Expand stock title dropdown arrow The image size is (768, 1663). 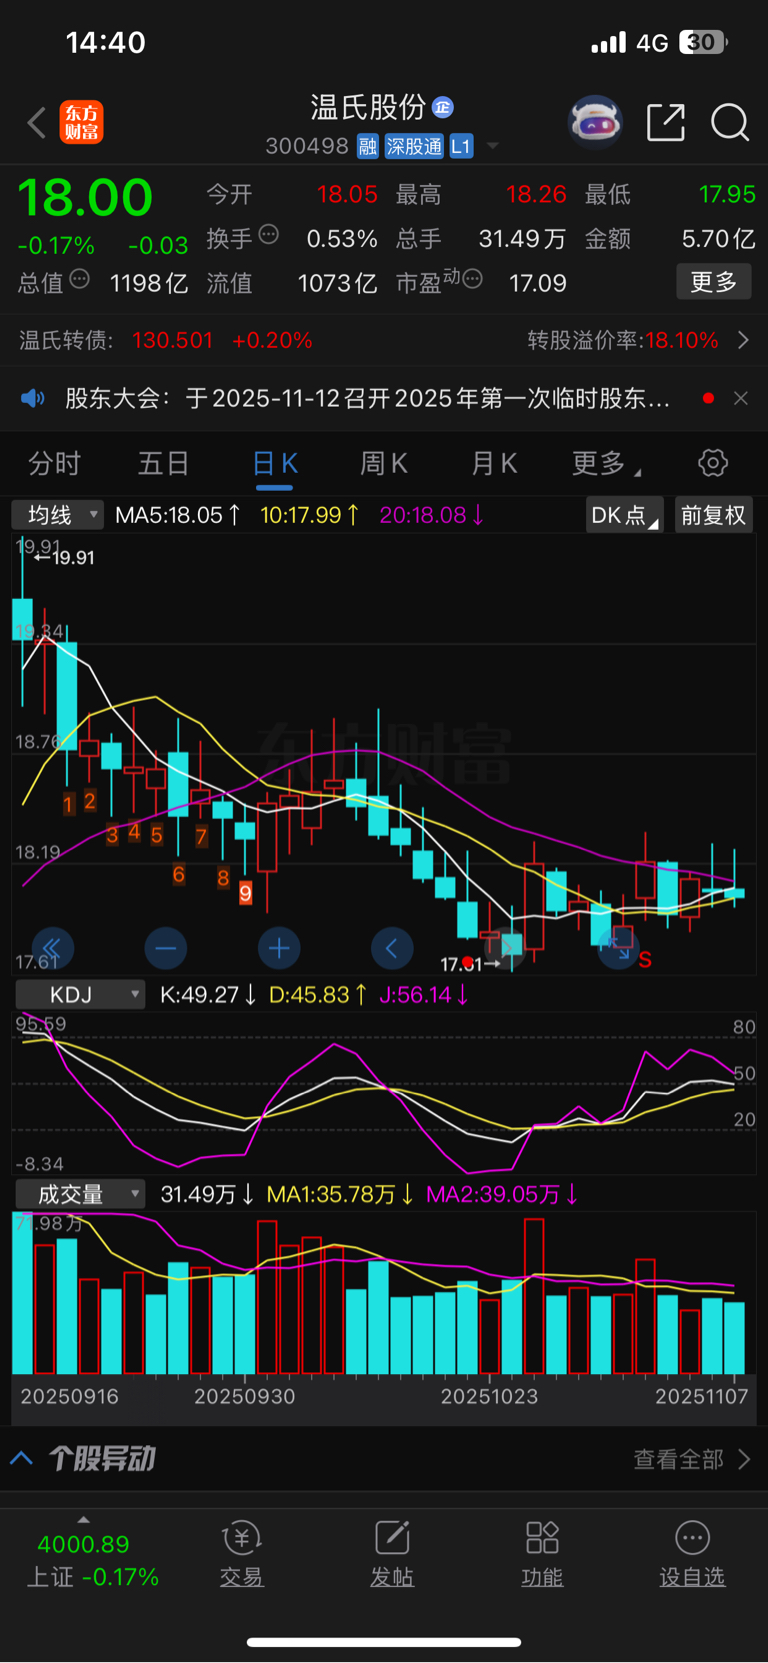click(x=492, y=147)
